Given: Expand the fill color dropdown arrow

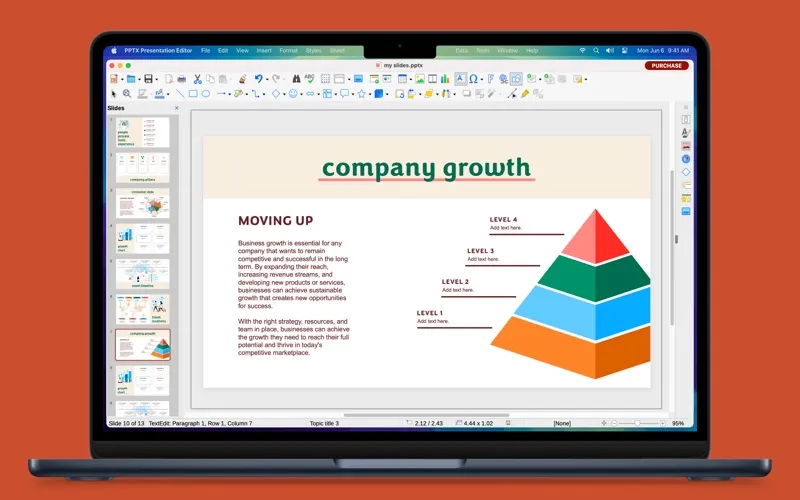Looking at the screenshot, I should click(168, 94).
